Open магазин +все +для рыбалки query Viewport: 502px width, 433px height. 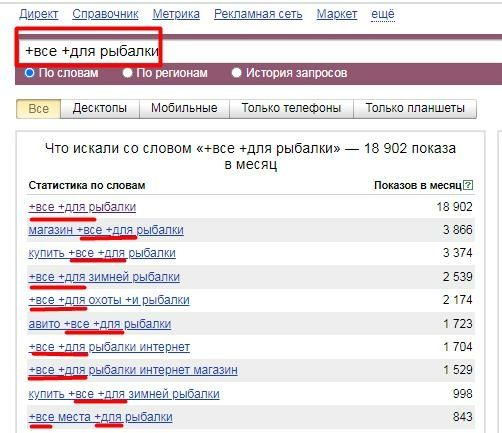[106, 230]
